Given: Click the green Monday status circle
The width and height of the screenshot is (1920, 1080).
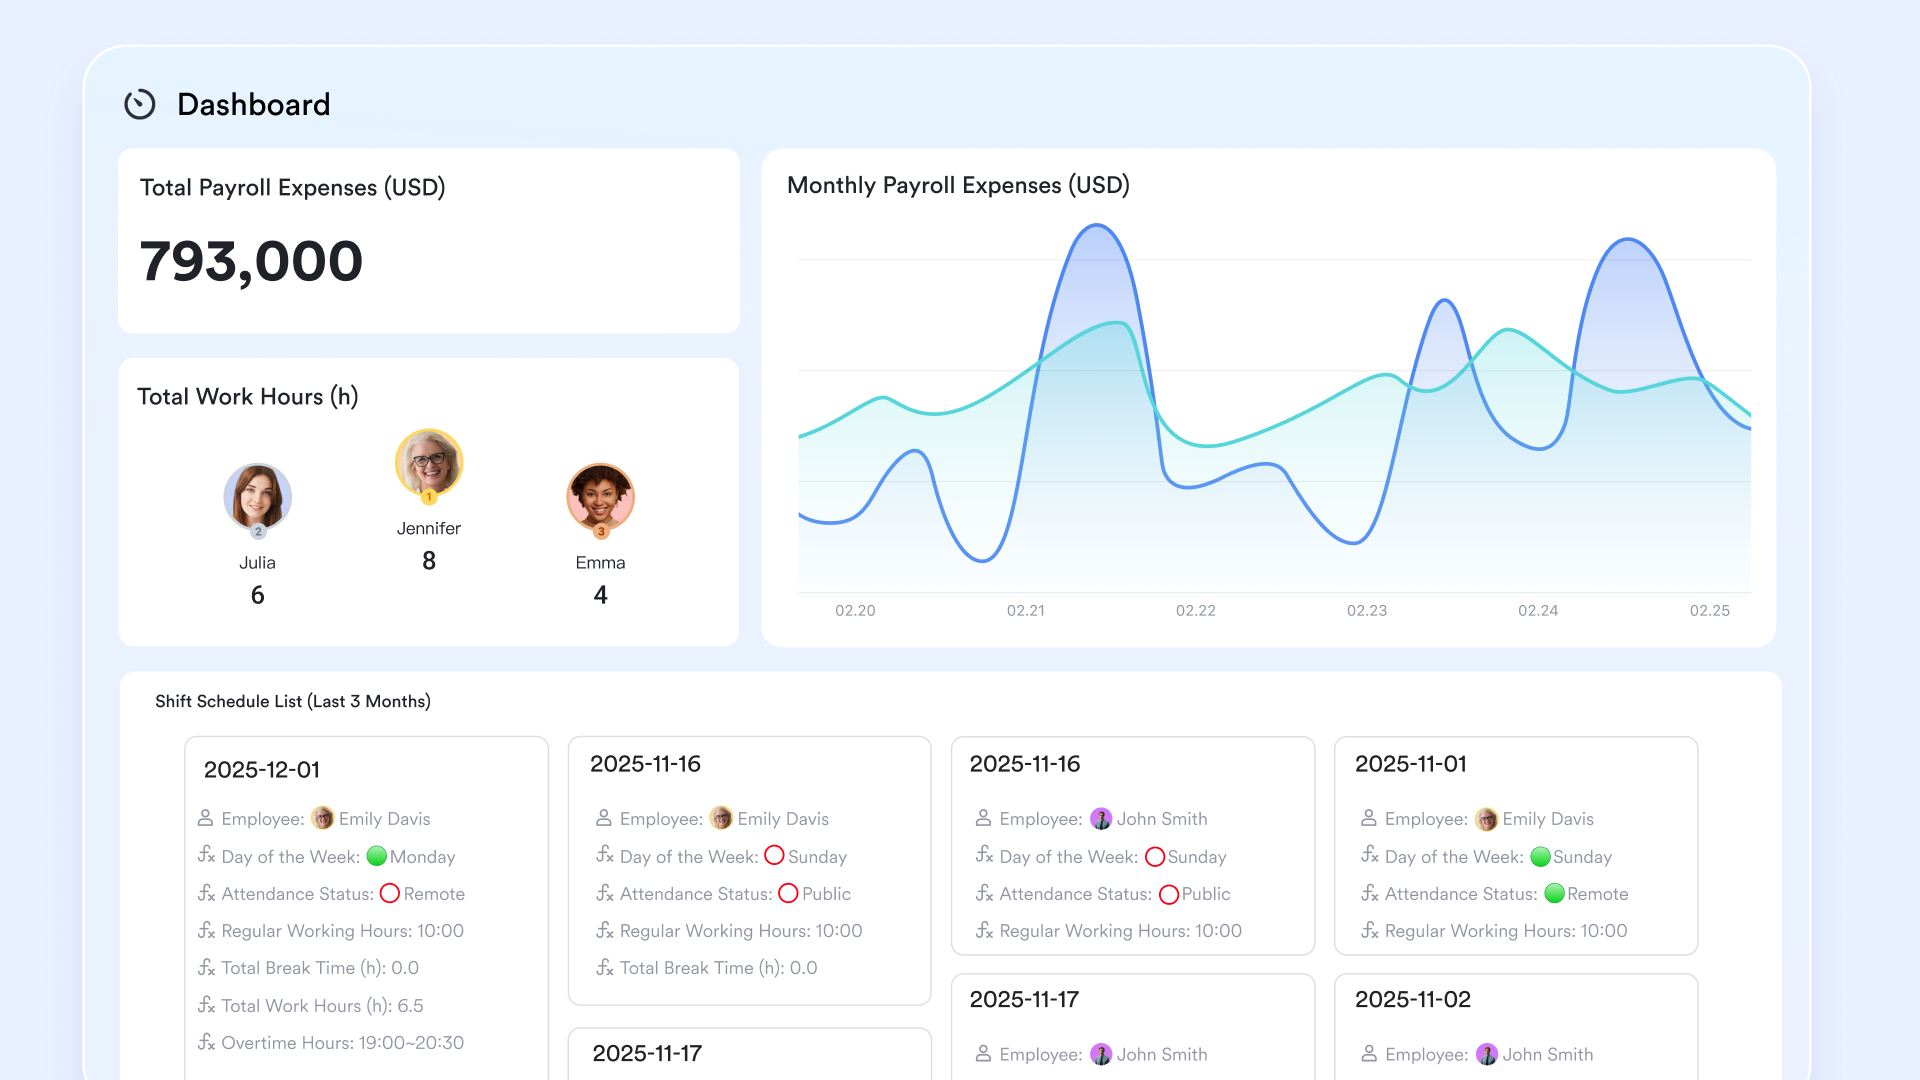Looking at the screenshot, I should coord(377,856).
